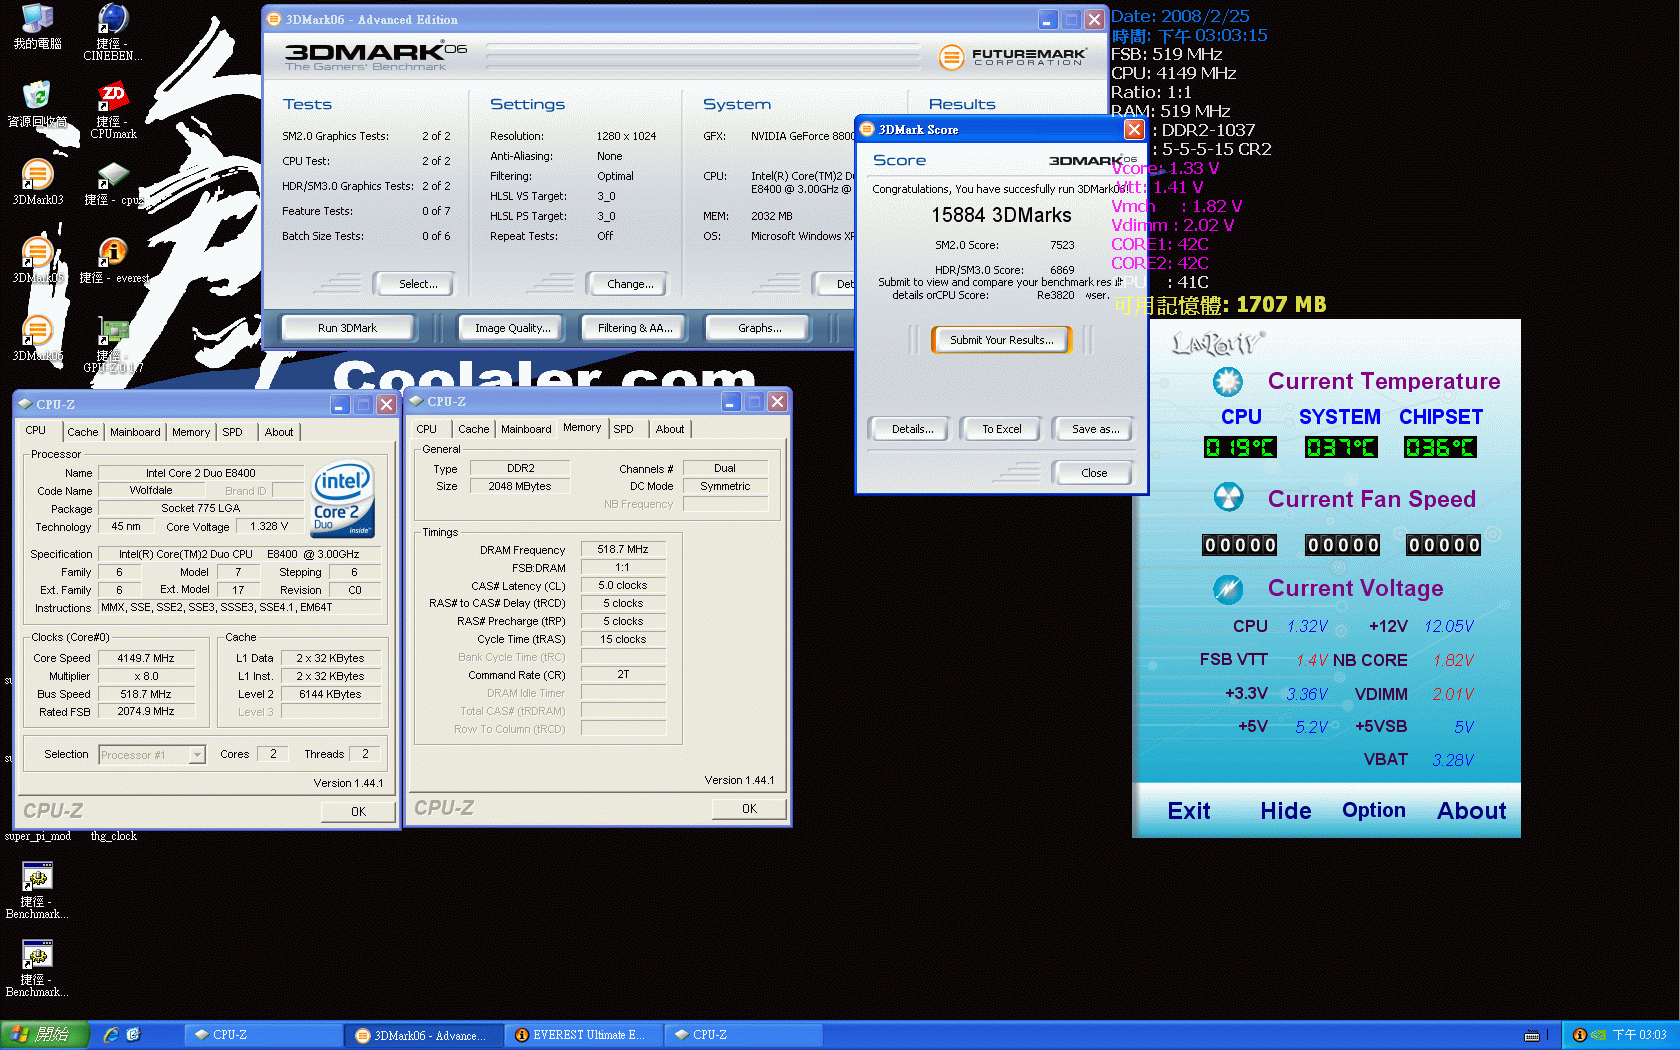1680x1050 pixels.
Task: Open the Recycle Bin desktop icon
Action: point(37,104)
